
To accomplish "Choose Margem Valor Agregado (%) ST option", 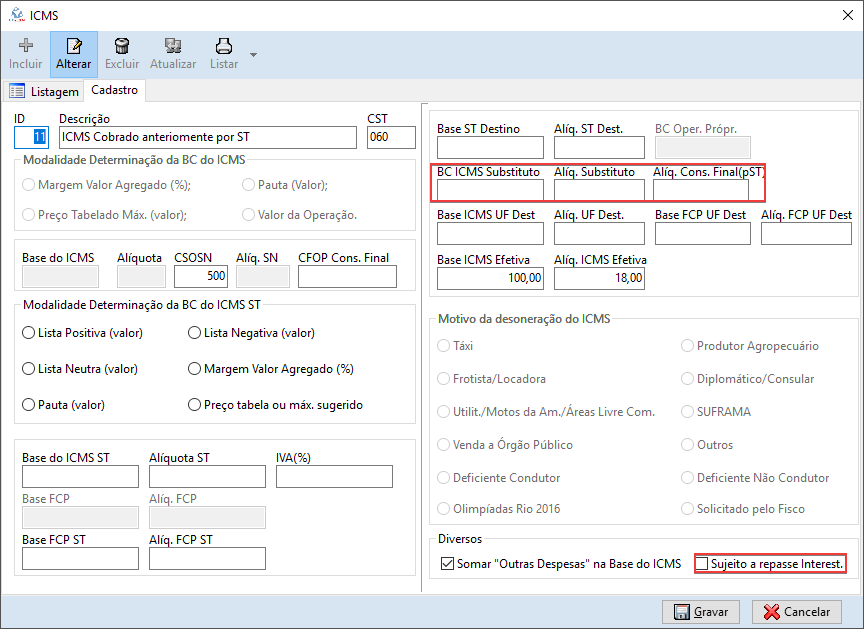I will point(194,369).
